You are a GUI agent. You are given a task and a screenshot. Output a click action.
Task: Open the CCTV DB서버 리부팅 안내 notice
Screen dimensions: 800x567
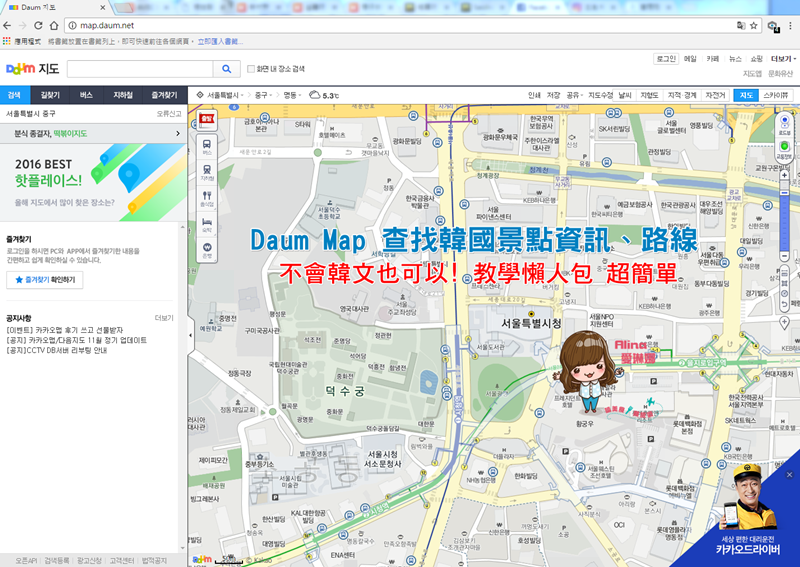[x=57, y=351]
